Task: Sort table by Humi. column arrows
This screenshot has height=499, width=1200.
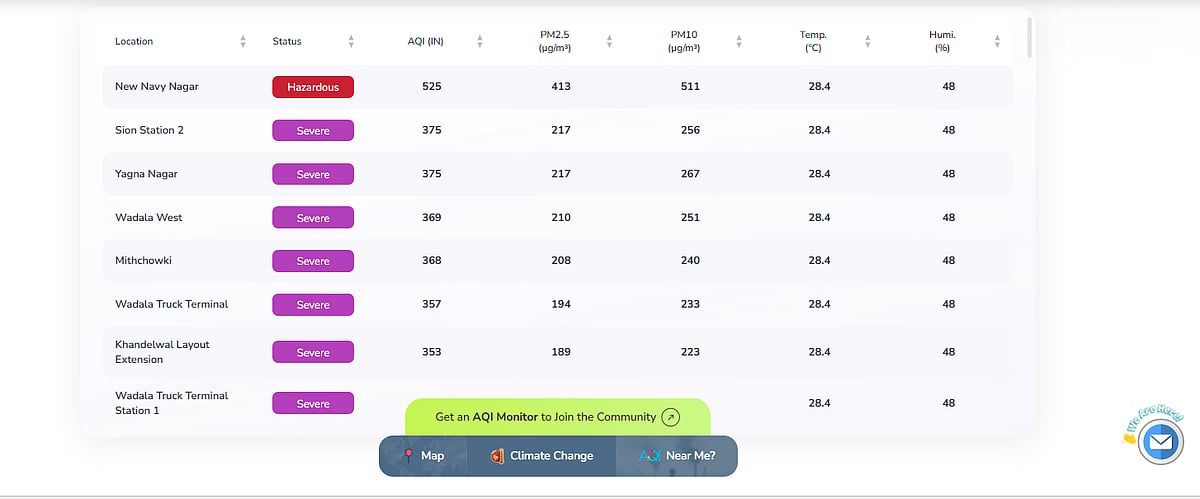Action: pyautogui.click(x=997, y=41)
